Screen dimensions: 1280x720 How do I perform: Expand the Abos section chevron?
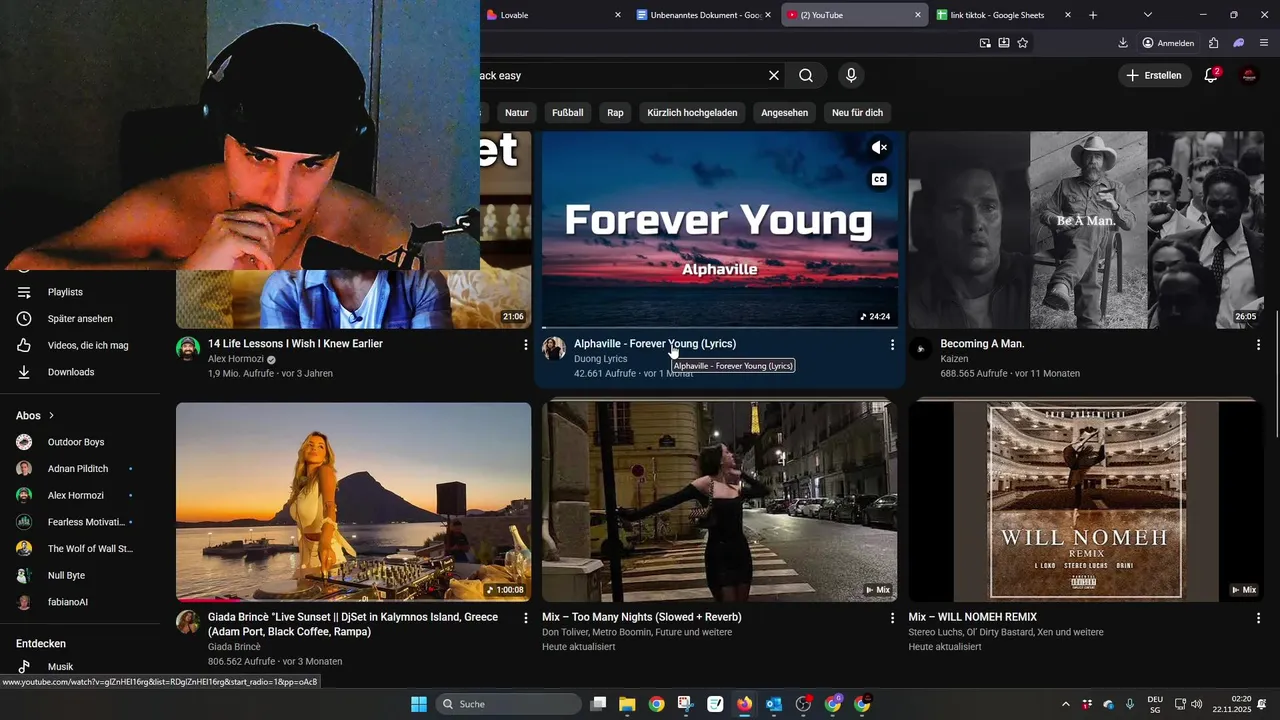coord(52,415)
